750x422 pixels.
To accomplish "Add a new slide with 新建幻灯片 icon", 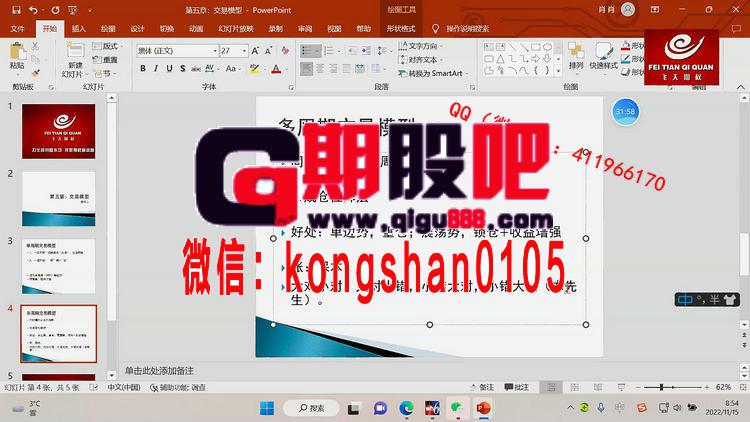I will pos(75,50).
